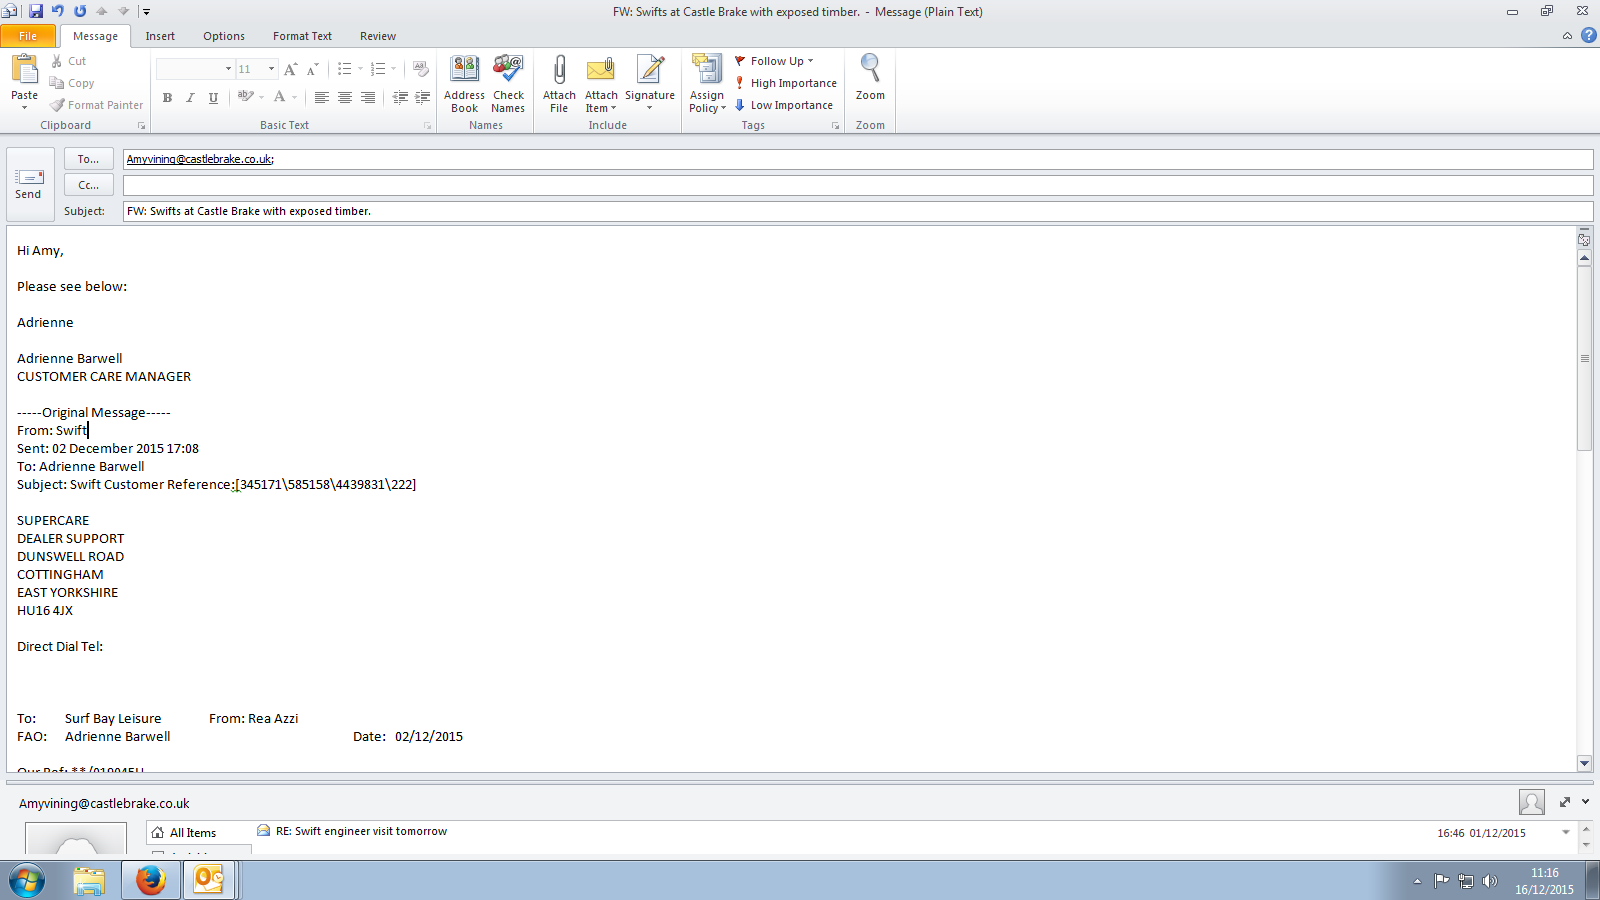Image resolution: width=1600 pixels, height=900 pixels.
Task: Click into the Subject field
Action: [x=858, y=211]
